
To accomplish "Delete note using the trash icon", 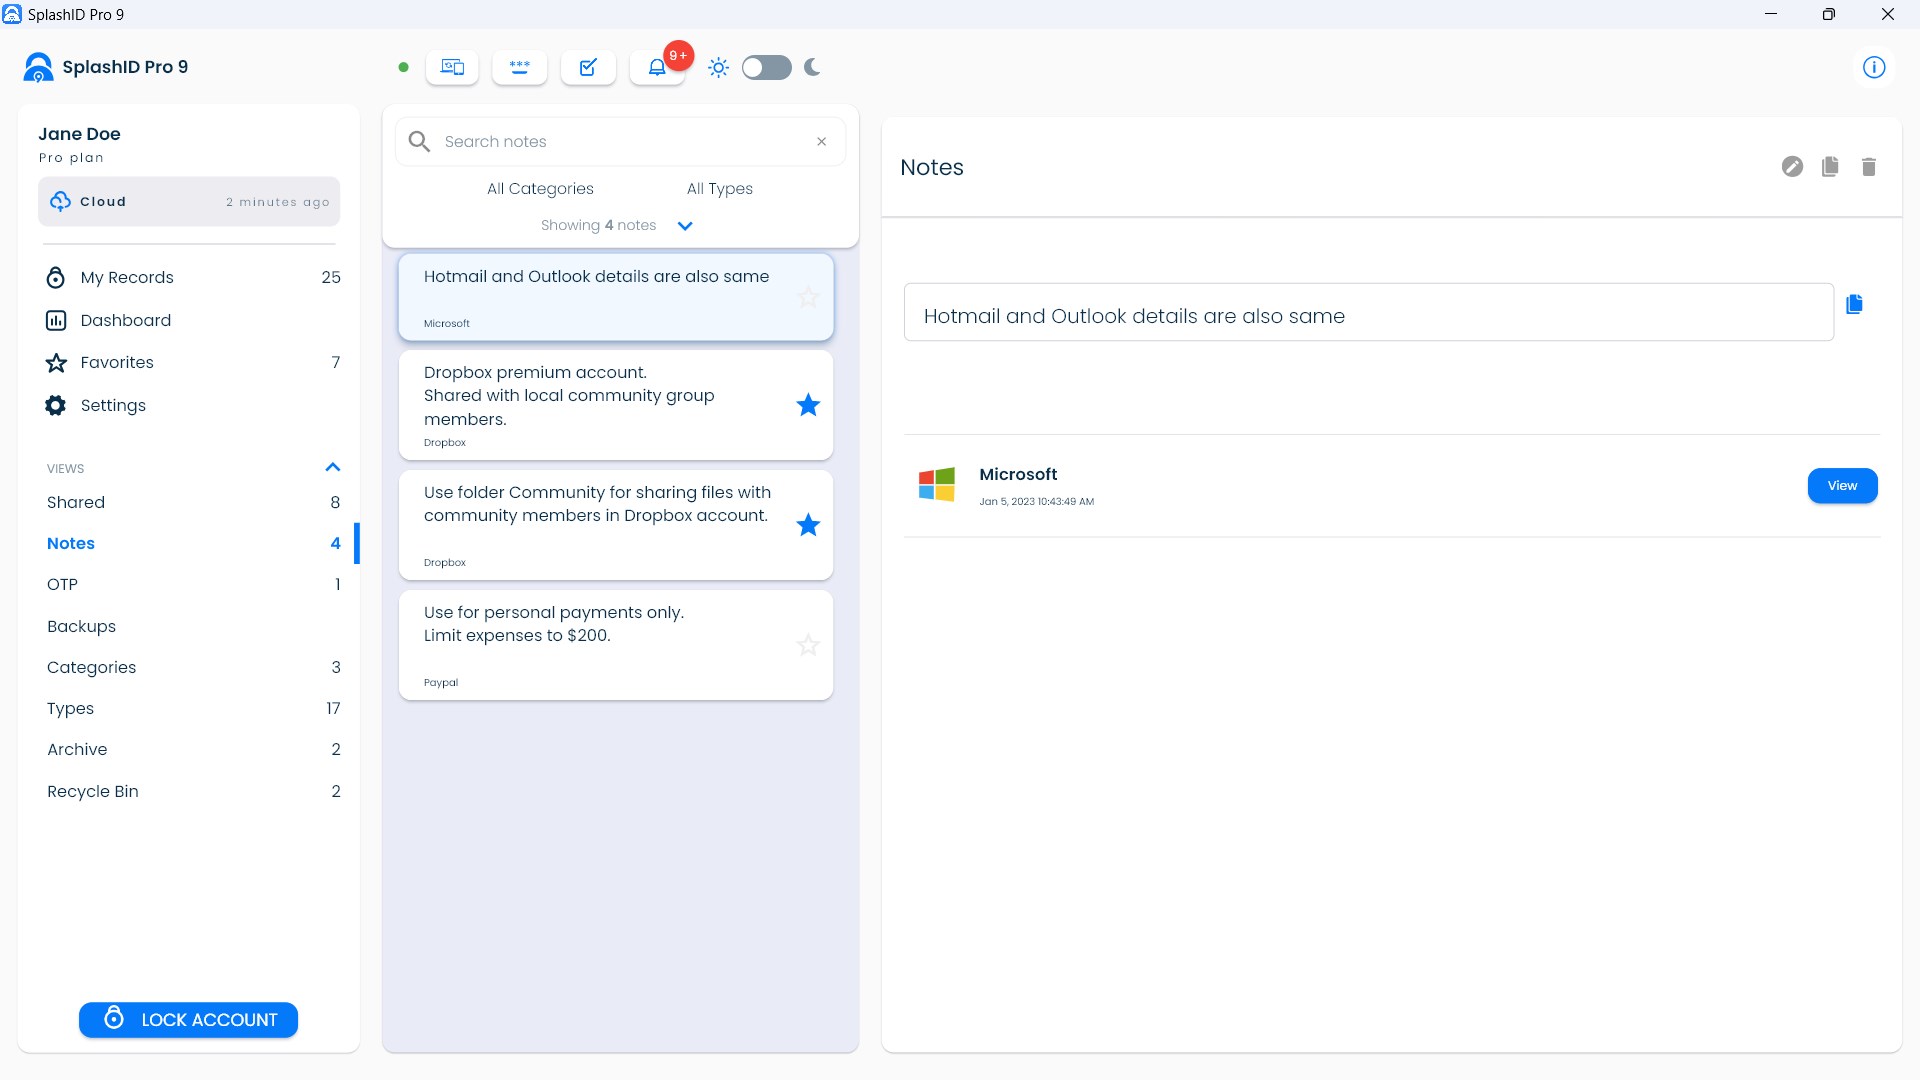I will click(x=1868, y=167).
